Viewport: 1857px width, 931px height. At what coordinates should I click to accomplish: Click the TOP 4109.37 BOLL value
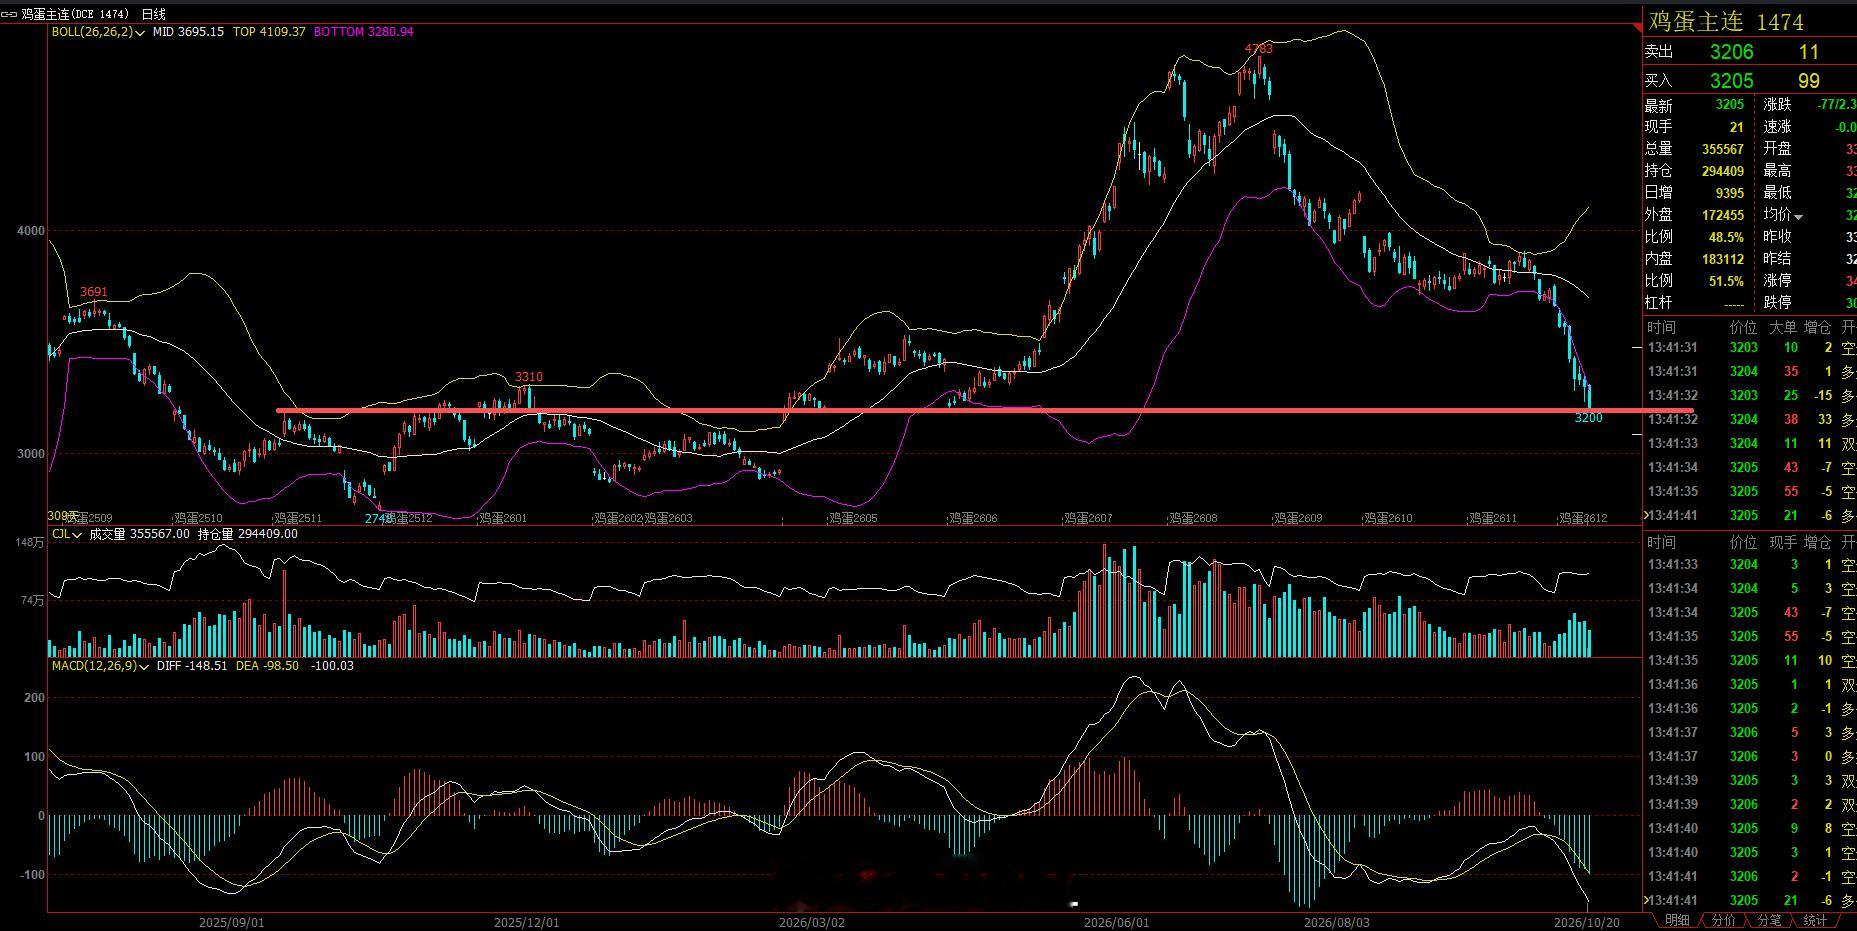pyautogui.click(x=269, y=32)
